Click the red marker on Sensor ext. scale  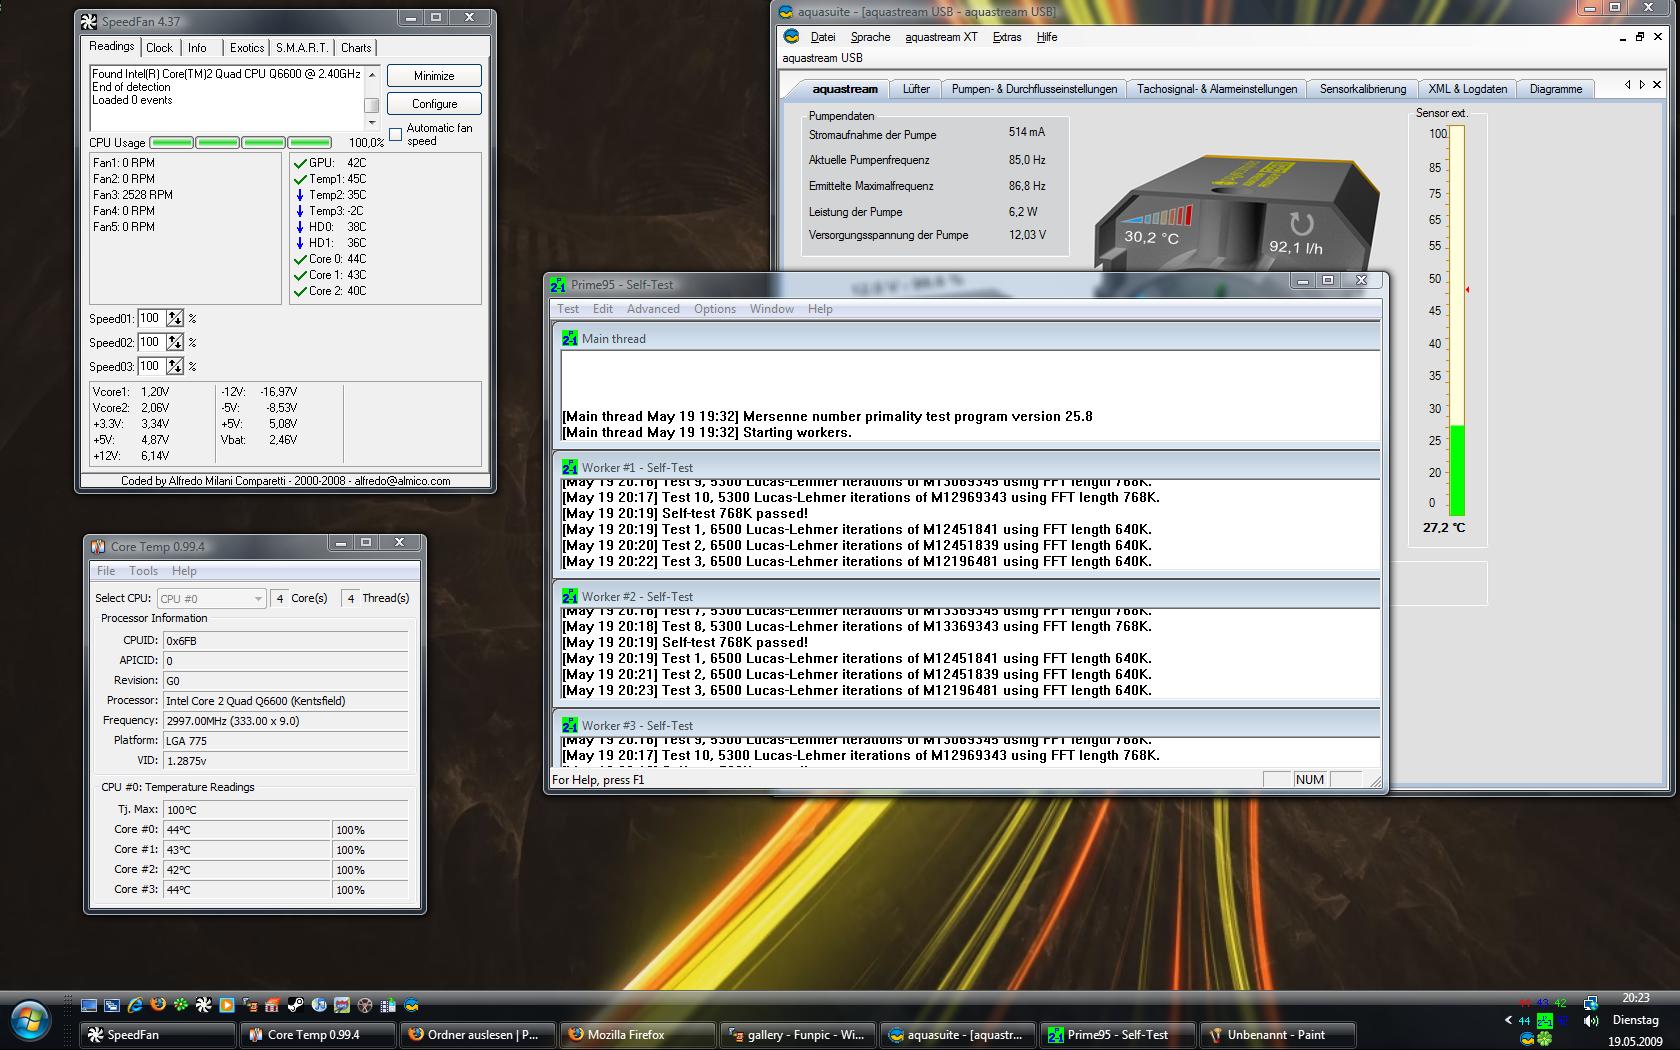pos(1467,290)
